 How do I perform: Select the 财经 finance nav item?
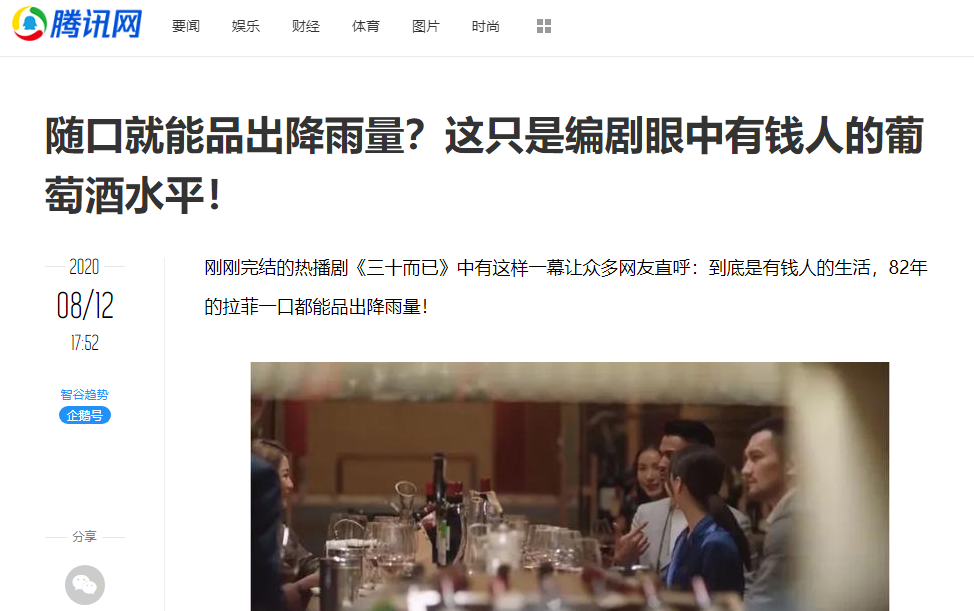(306, 26)
